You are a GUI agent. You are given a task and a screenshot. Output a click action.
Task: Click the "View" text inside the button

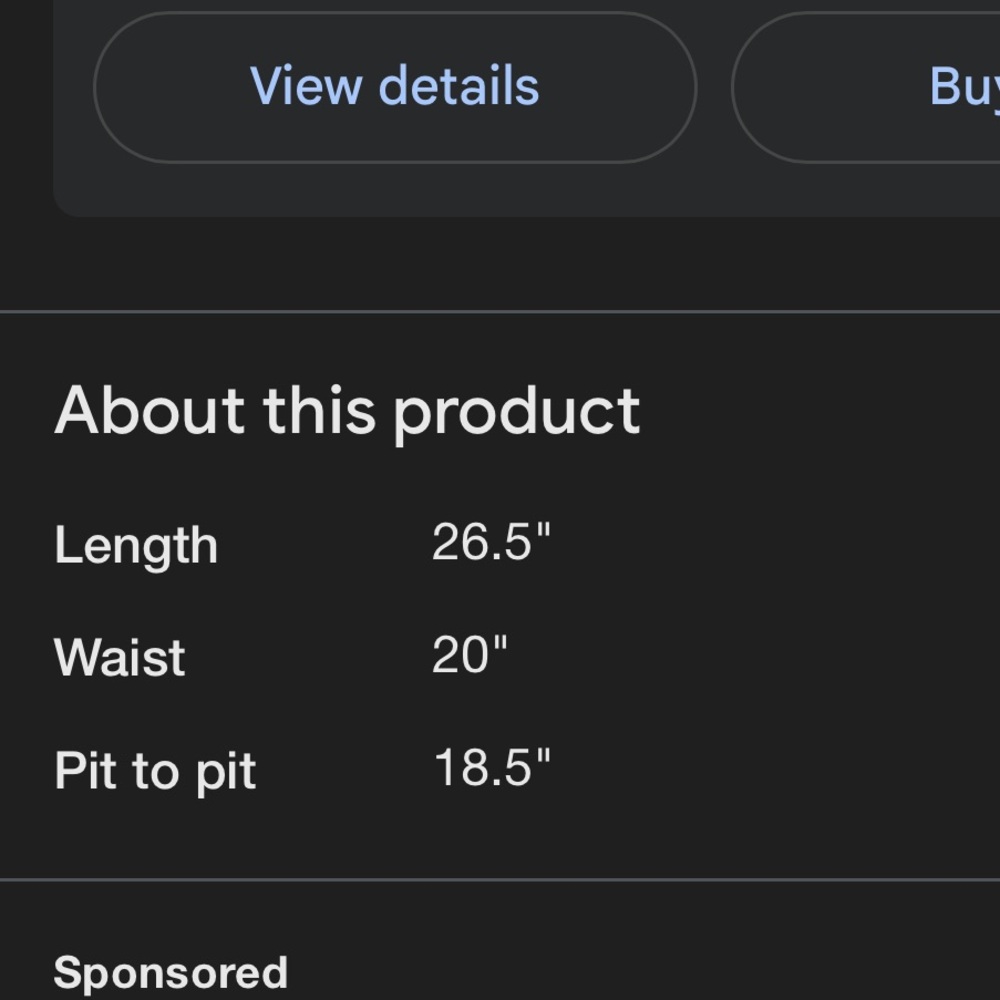pos(306,85)
